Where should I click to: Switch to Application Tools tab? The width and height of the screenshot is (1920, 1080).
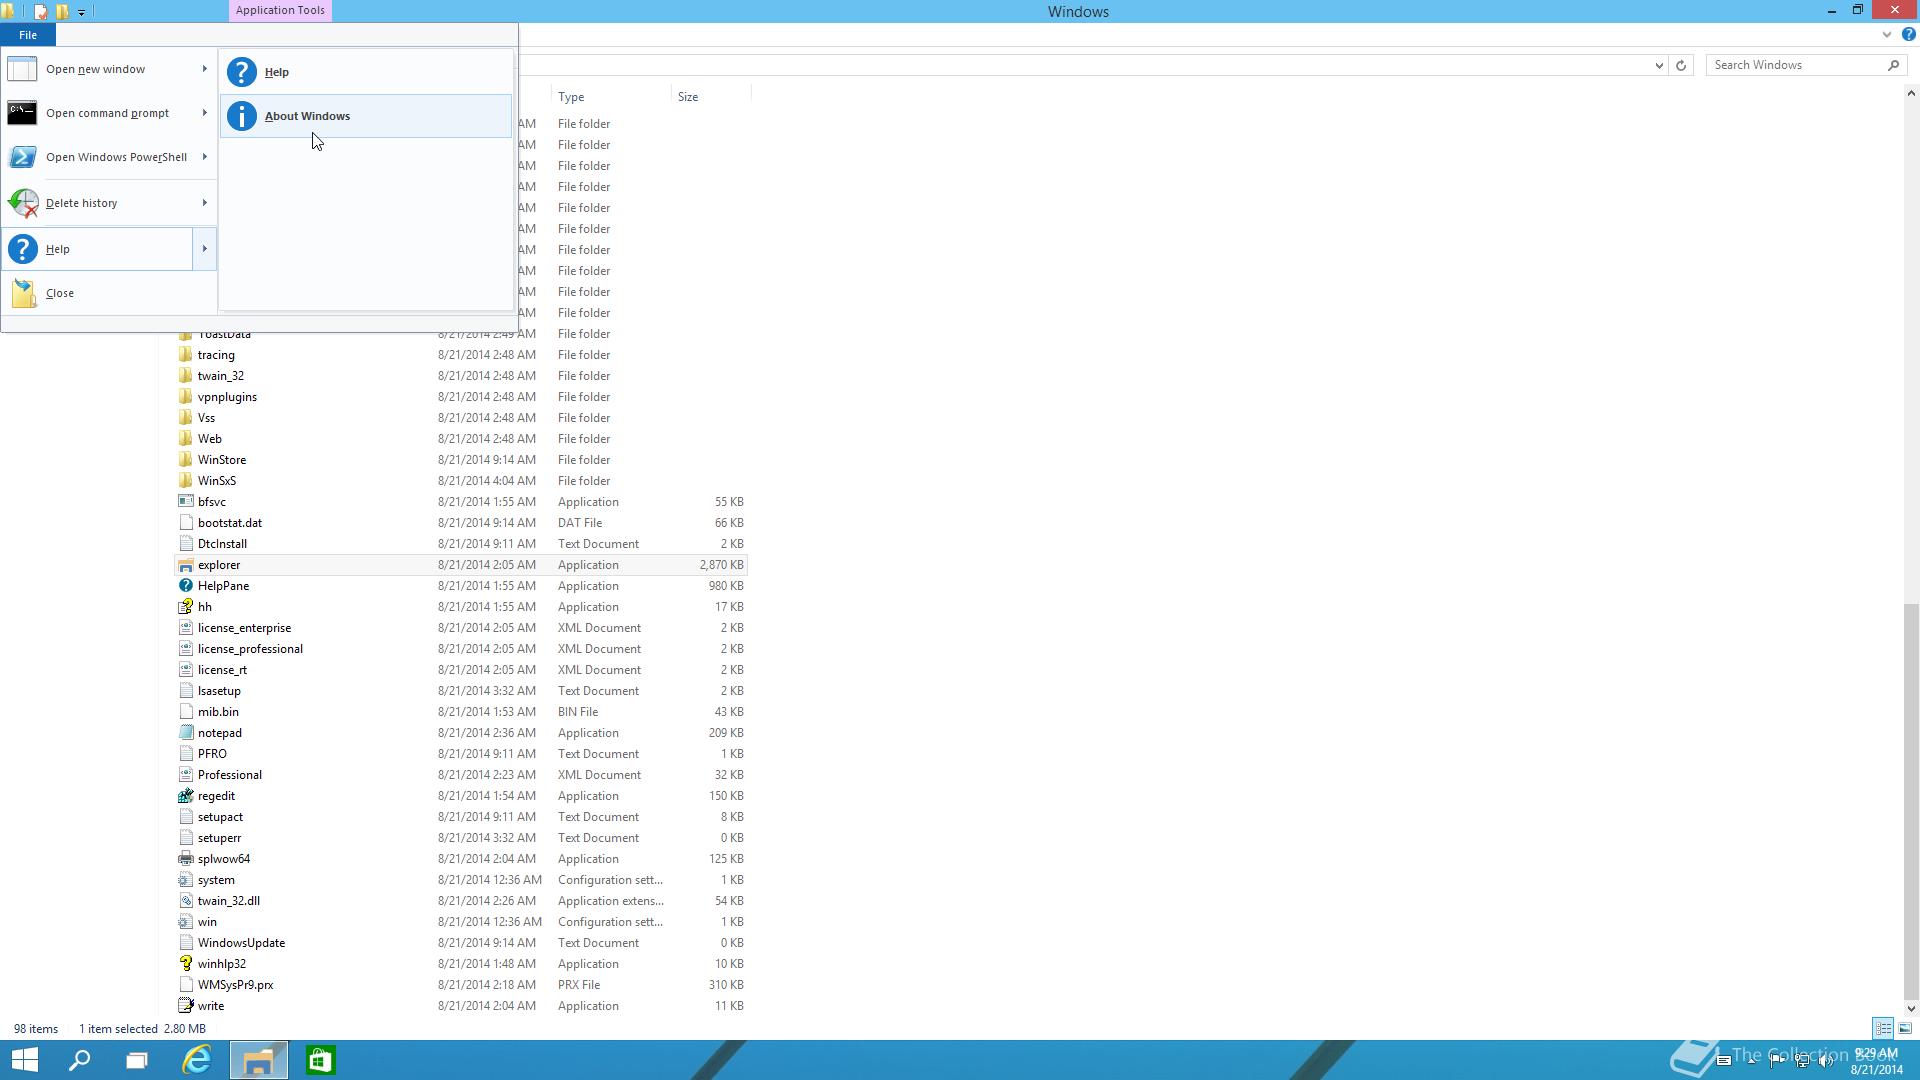coord(280,10)
